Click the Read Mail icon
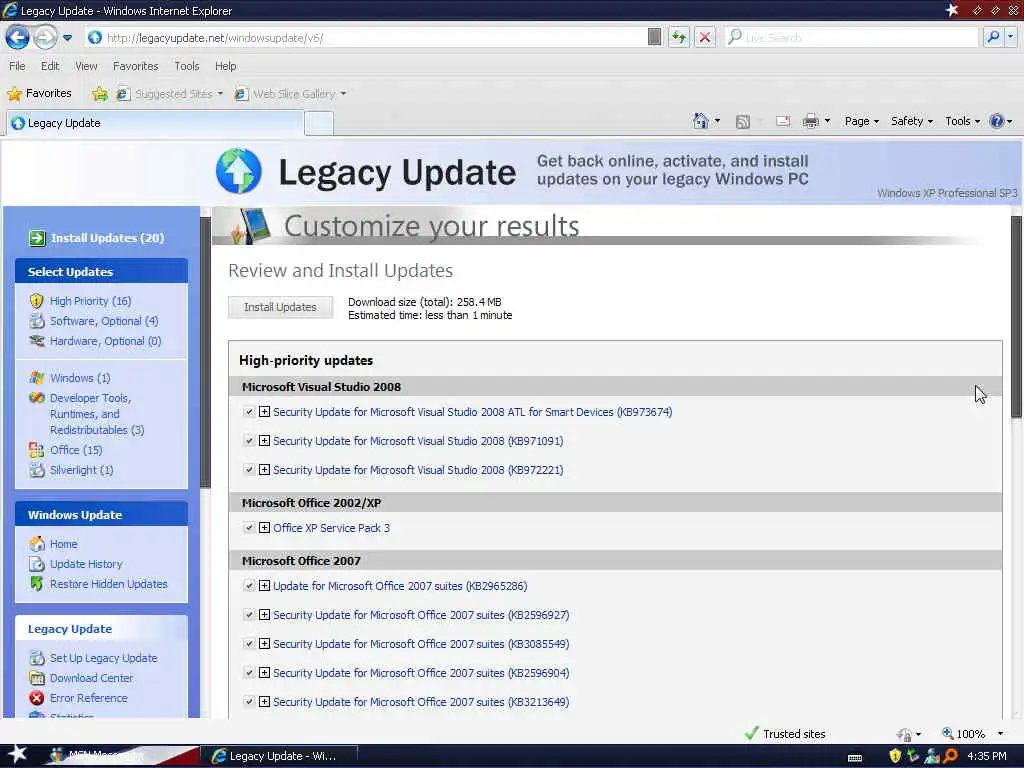This screenshot has width=1024, height=768. [x=783, y=121]
